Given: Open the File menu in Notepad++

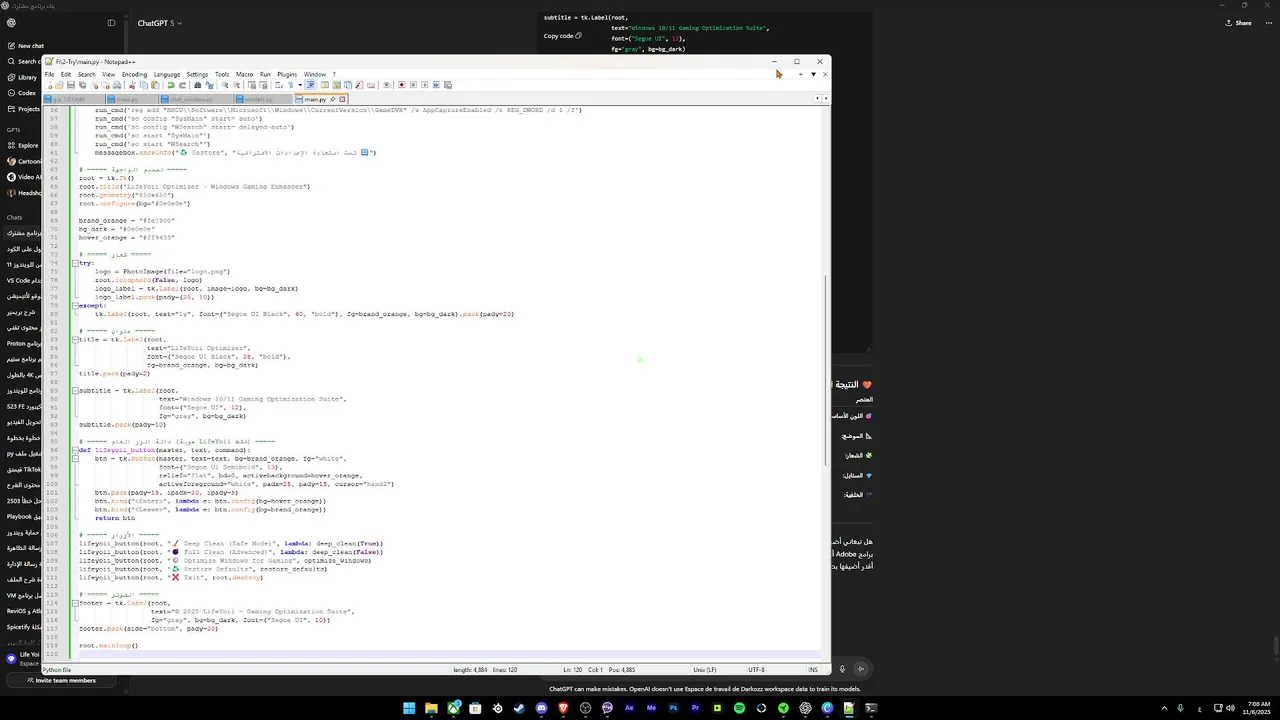Looking at the screenshot, I should coord(49,74).
